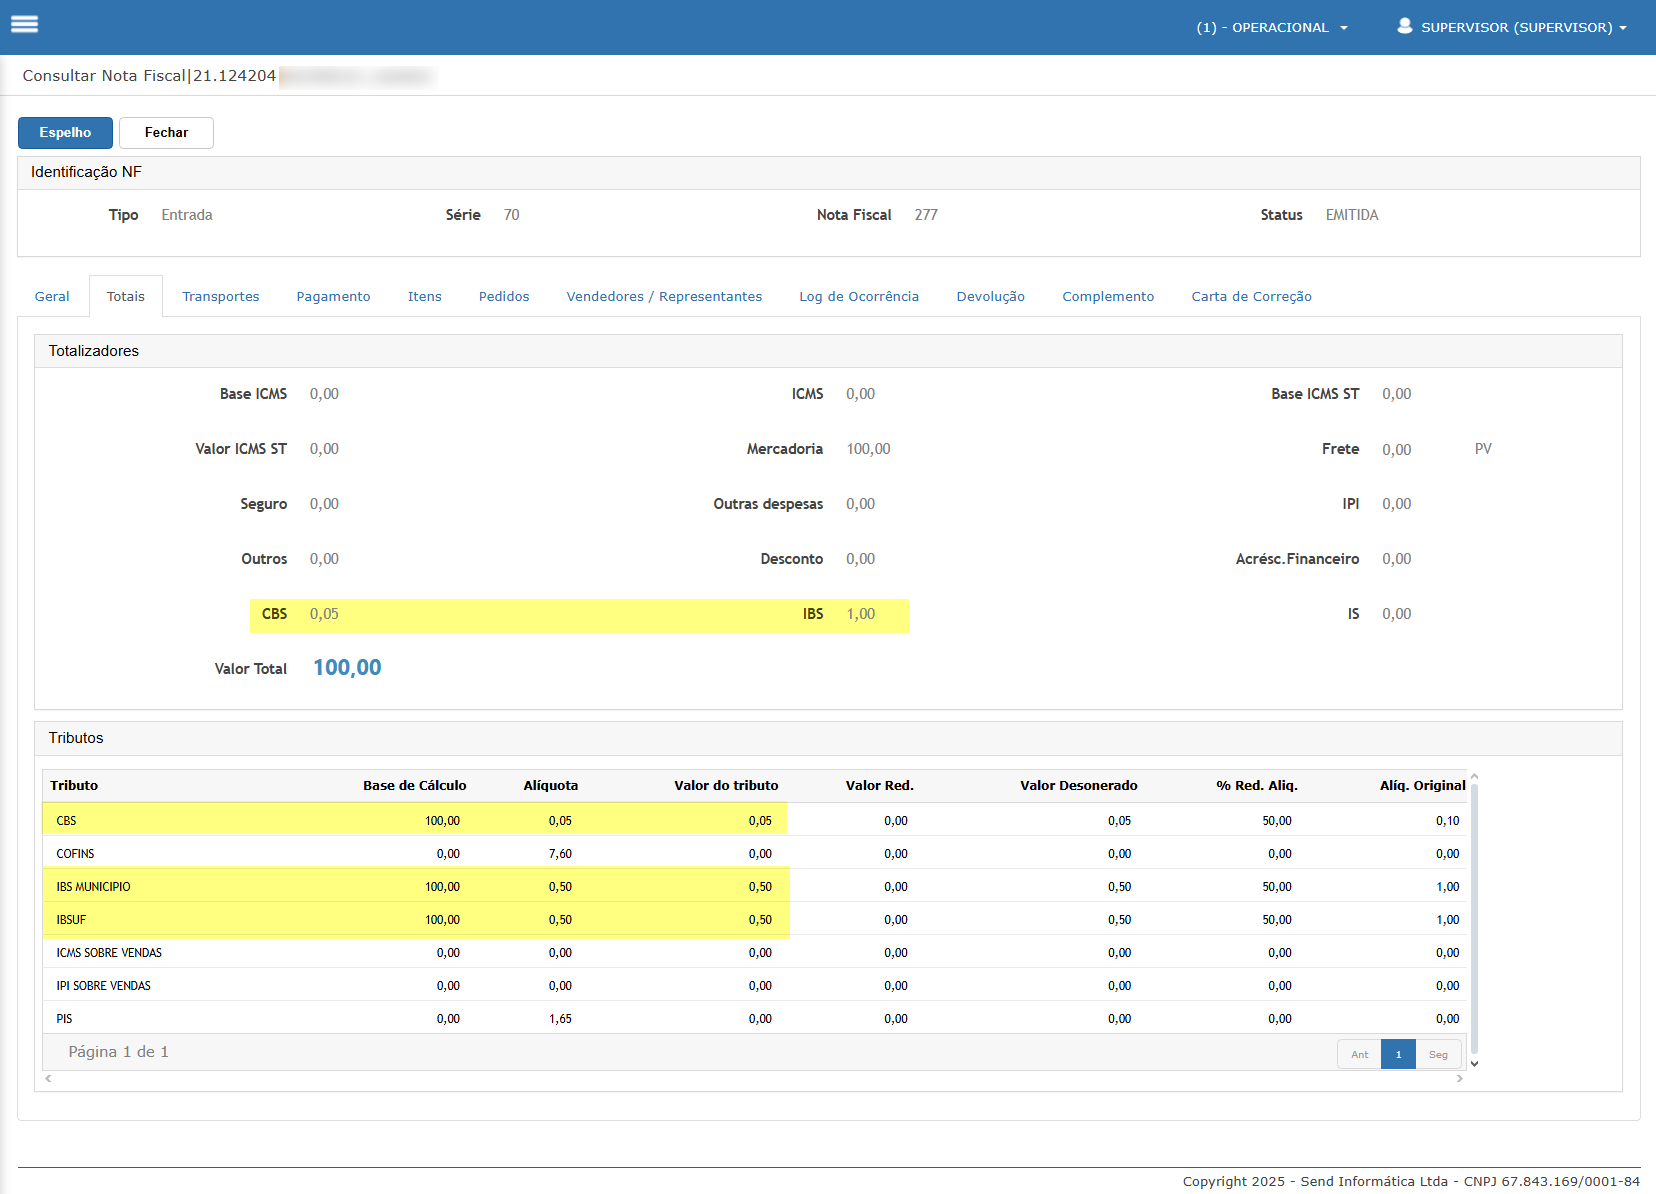Image resolution: width=1656 pixels, height=1194 pixels.
Task: Open the Pedidos tab
Action: pos(503,297)
